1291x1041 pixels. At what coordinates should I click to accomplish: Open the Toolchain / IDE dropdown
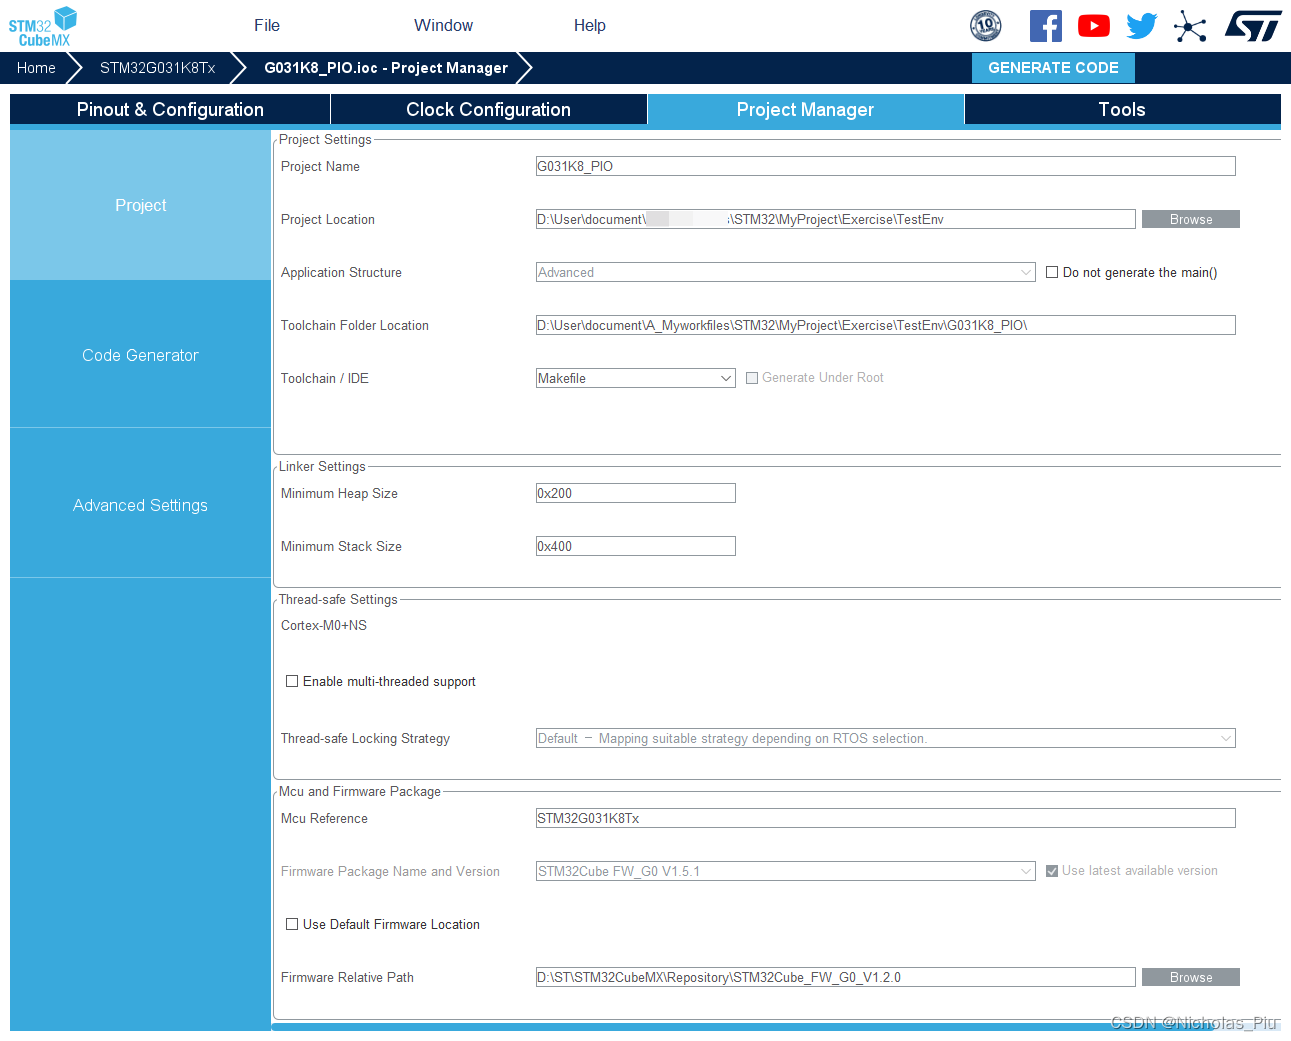tap(636, 378)
